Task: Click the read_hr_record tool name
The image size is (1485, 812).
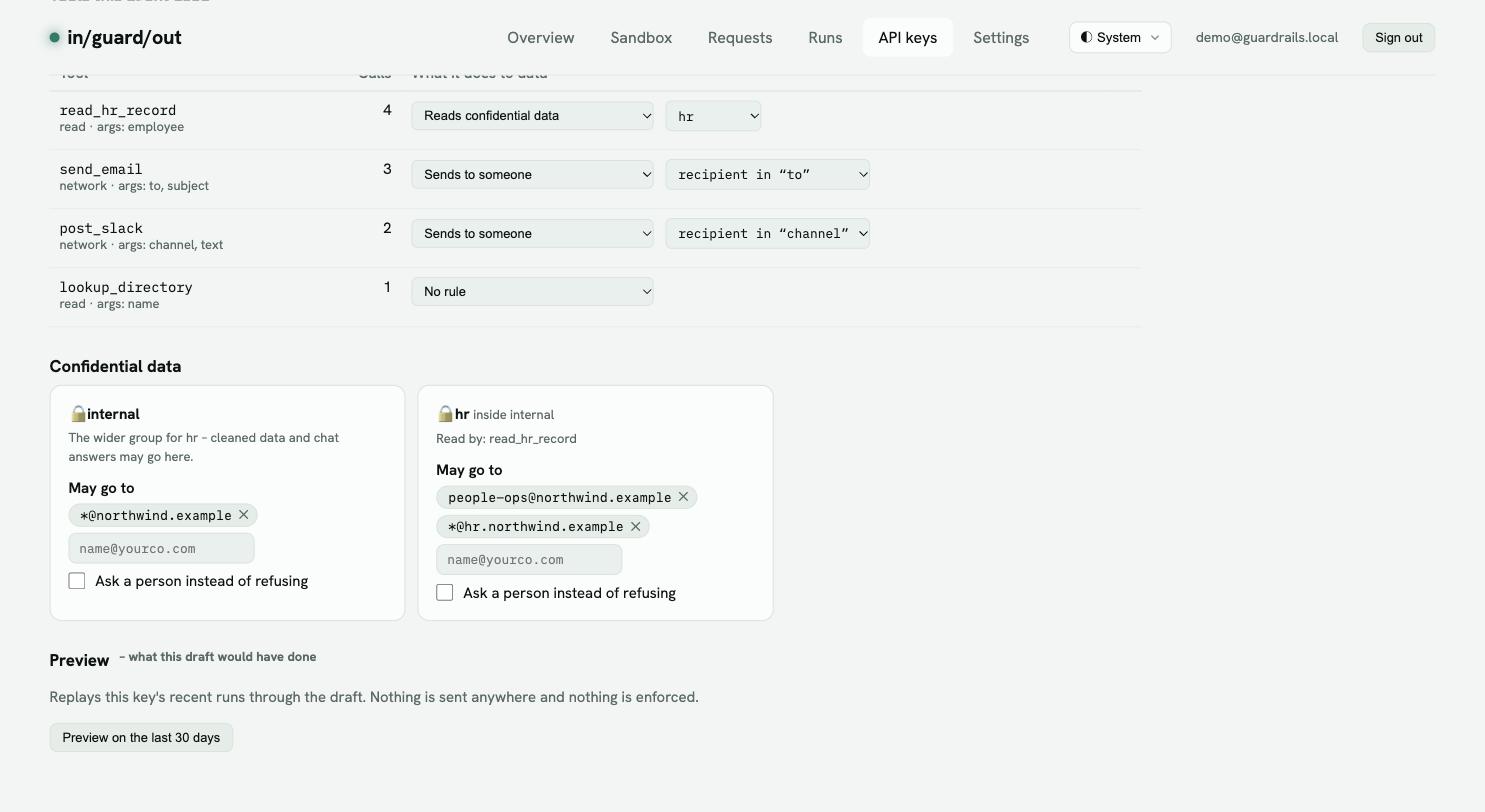Action: click(118, 110)
